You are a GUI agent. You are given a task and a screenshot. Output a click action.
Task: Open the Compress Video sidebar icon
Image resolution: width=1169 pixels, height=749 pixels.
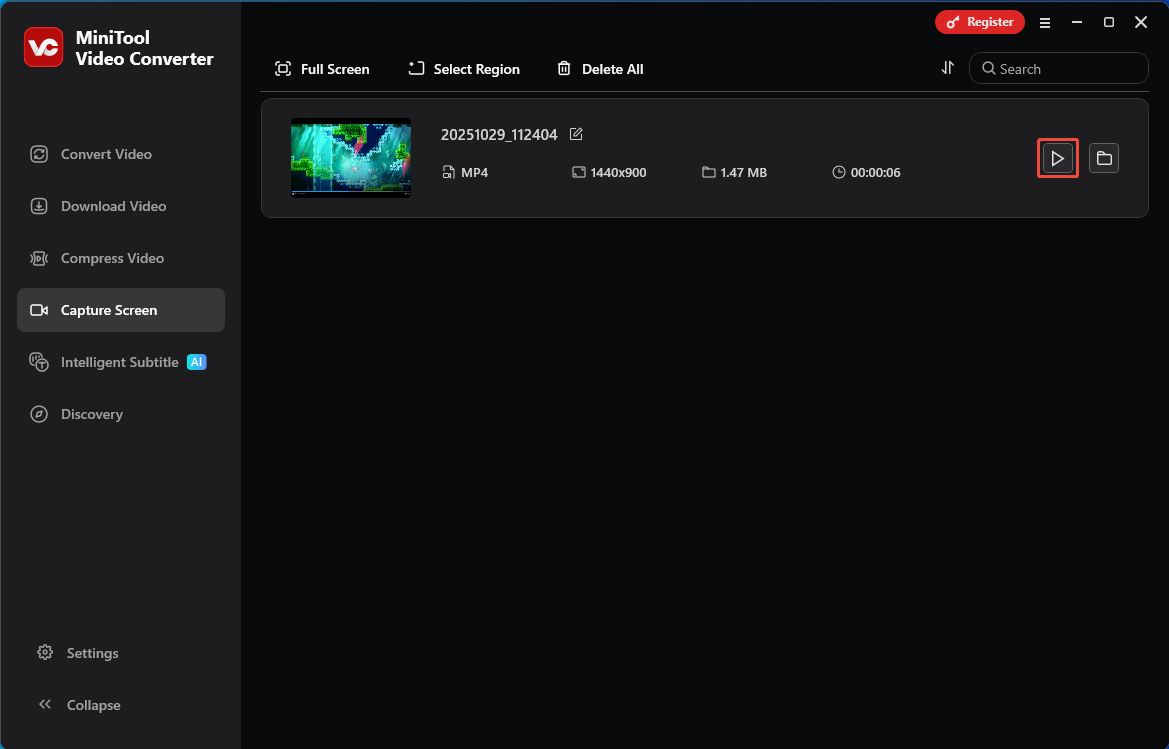tap(38, 258)
